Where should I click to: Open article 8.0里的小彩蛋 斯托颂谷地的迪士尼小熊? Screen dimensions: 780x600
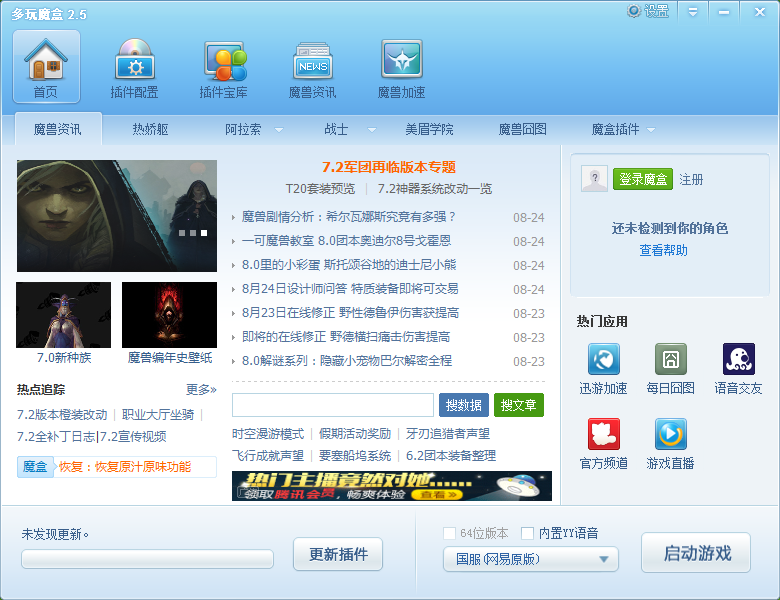coord(349,265)
